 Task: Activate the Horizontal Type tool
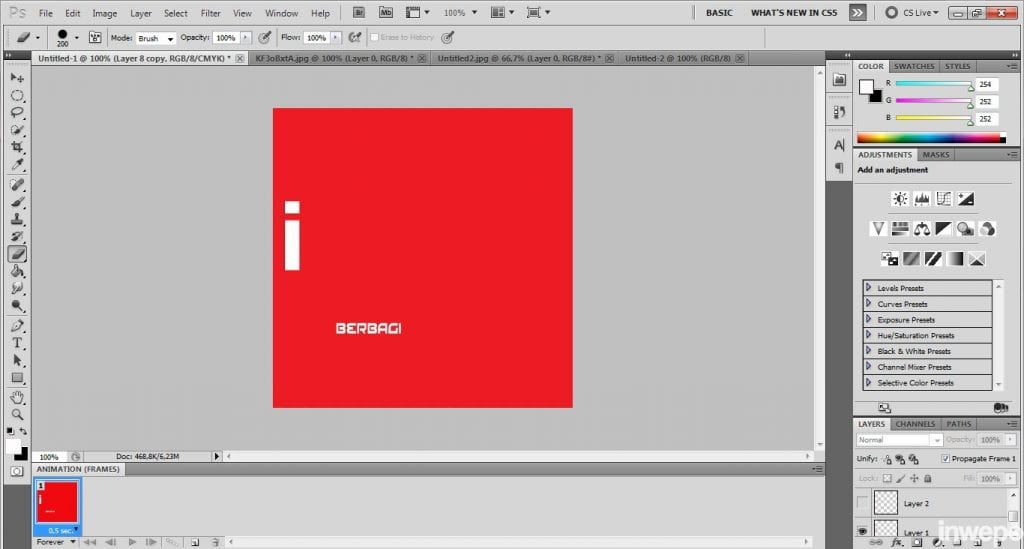coord(17,343)
